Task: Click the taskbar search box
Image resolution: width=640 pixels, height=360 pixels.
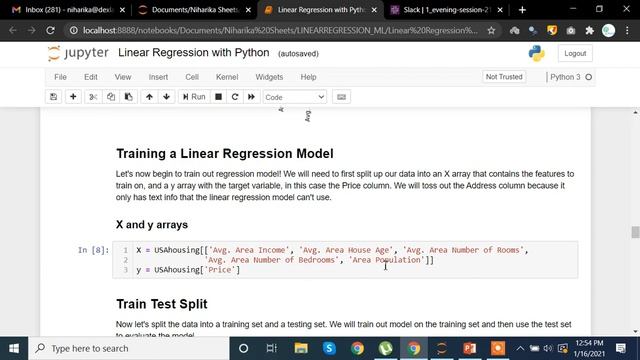Action: coord(129,348)
